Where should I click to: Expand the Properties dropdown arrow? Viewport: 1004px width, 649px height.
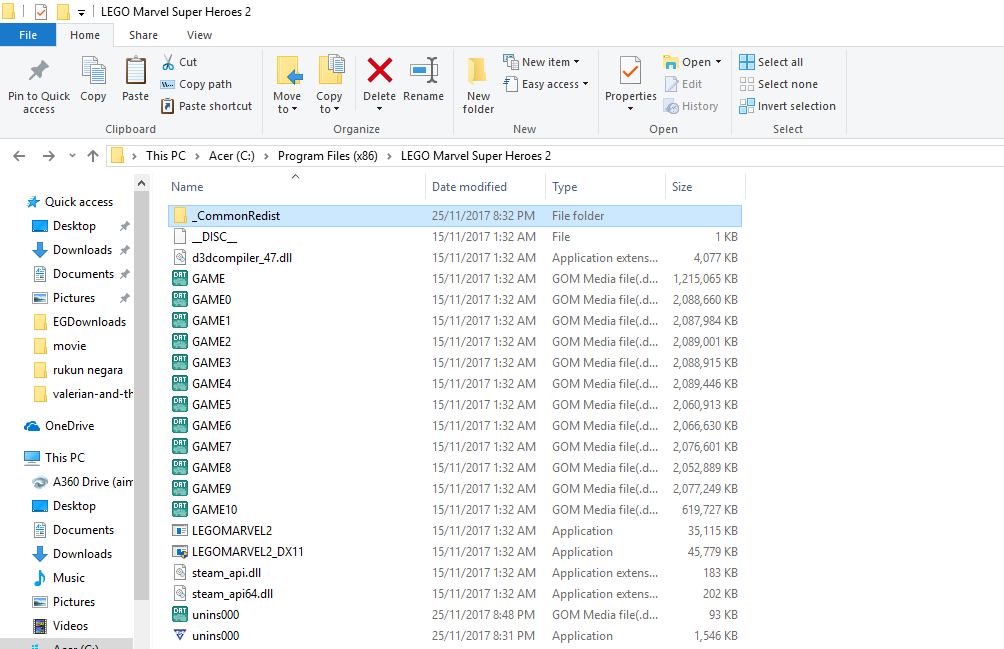click(x=631, y=109)
